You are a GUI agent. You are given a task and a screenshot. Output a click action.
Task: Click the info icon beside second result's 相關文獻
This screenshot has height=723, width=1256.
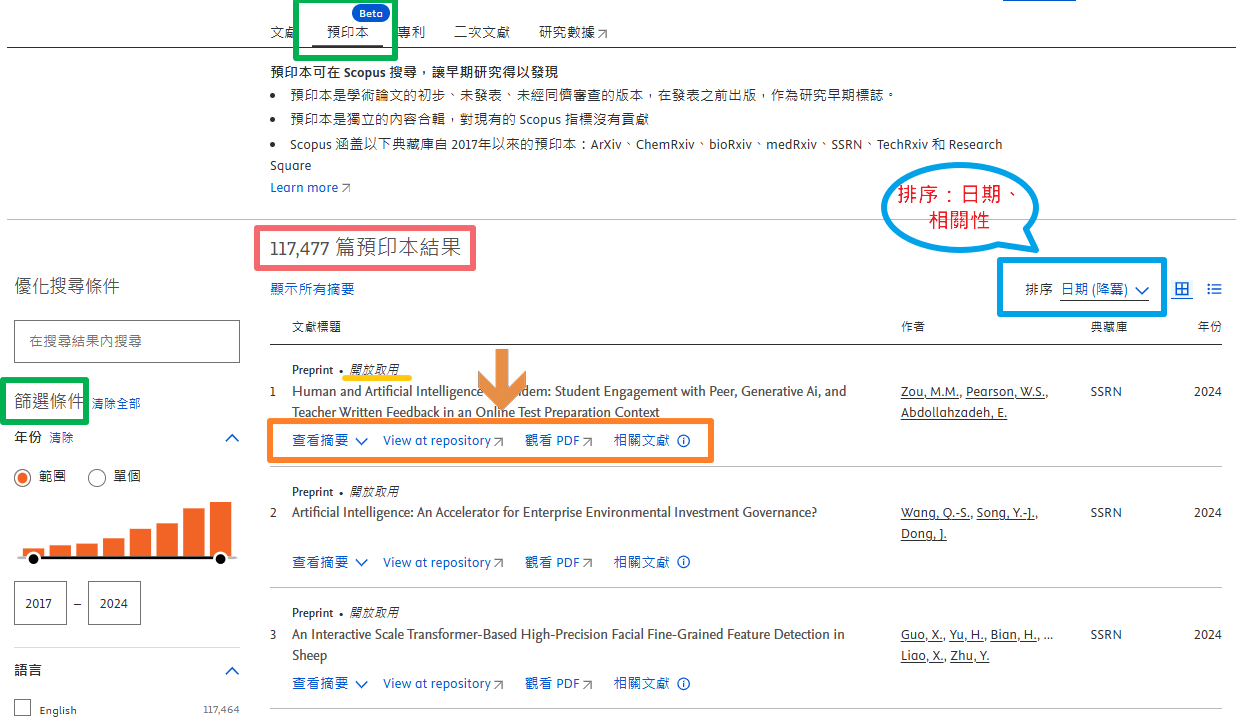pos(683,562)
